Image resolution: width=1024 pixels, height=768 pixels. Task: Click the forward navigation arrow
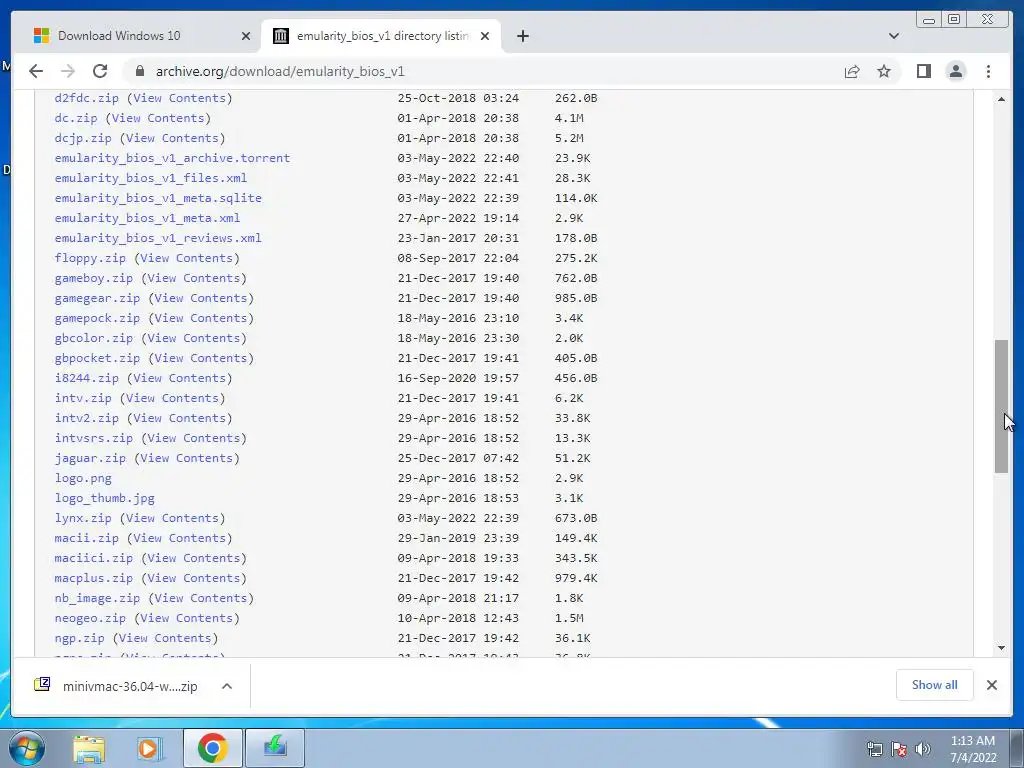[68, 71]
